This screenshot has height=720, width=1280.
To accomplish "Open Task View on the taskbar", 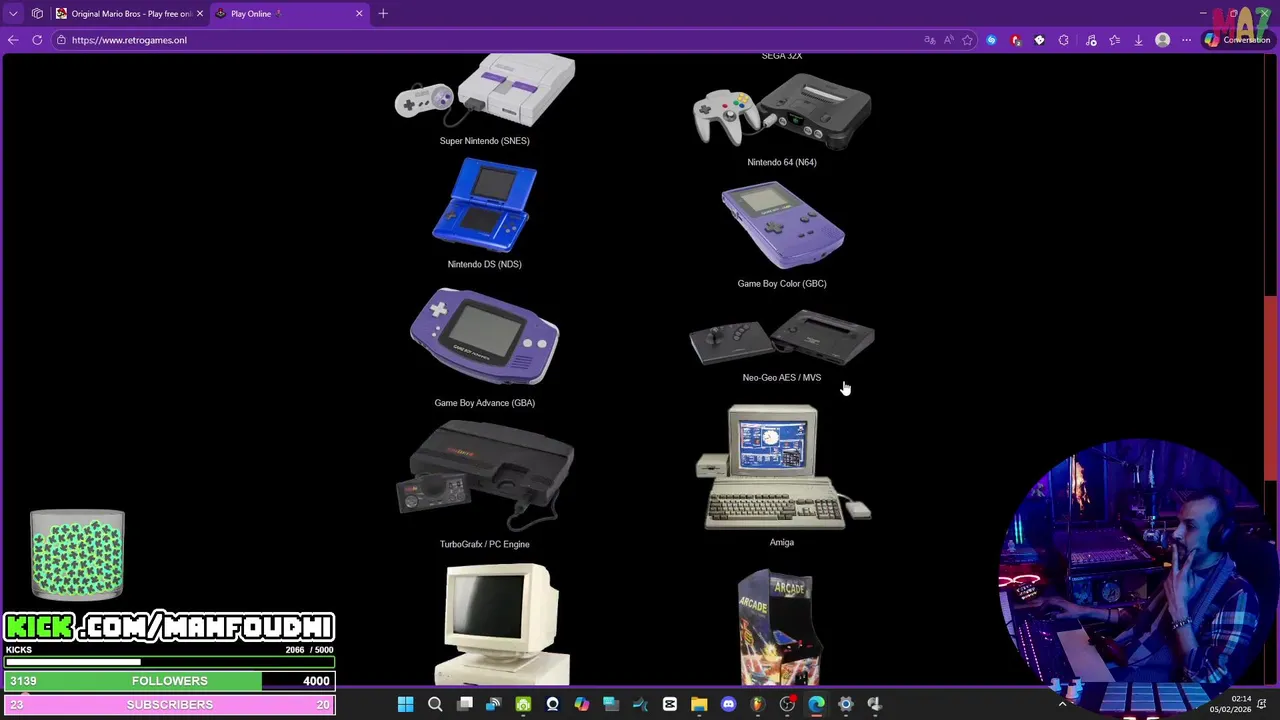I will tap(465, 705).
